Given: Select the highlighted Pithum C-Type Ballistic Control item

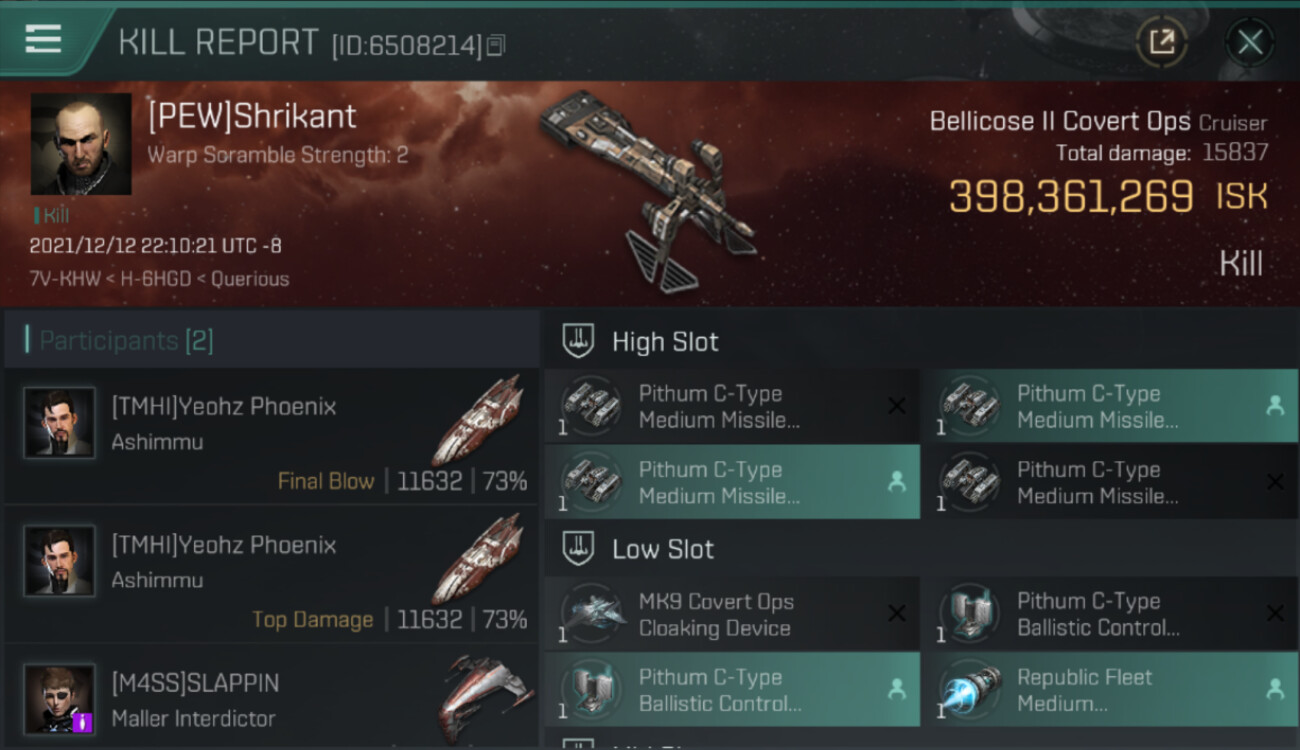Looking at the screenshot, I should point(732,690).
